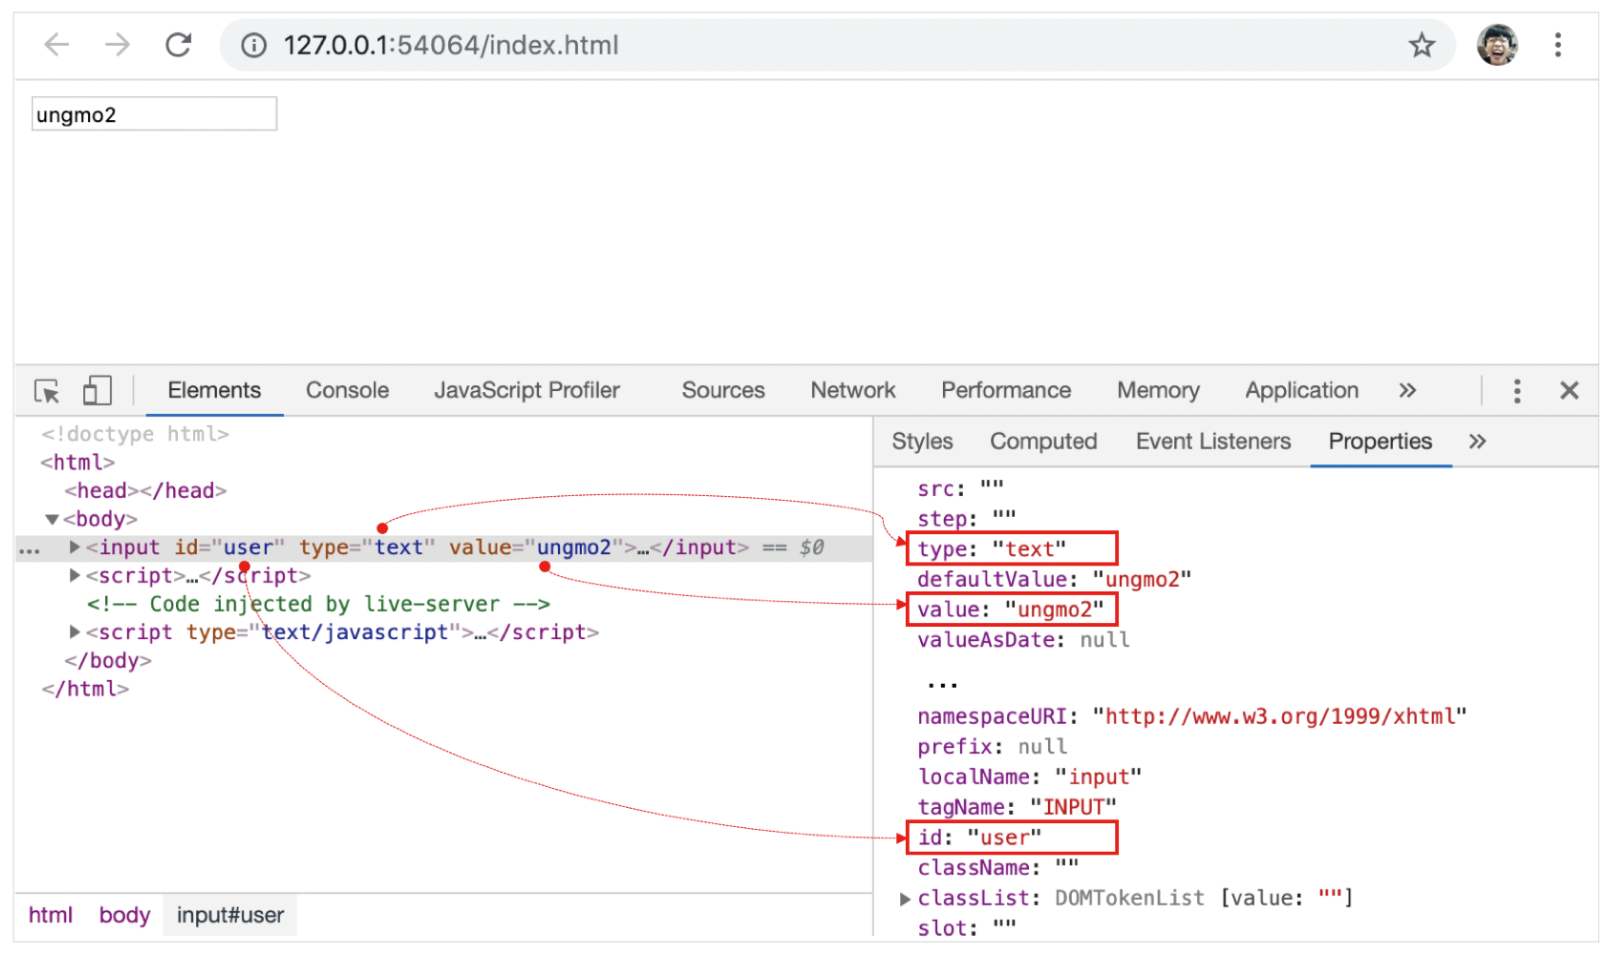Expand the first script node
This screenshot has width=1621, height=956.
[75, 576]
